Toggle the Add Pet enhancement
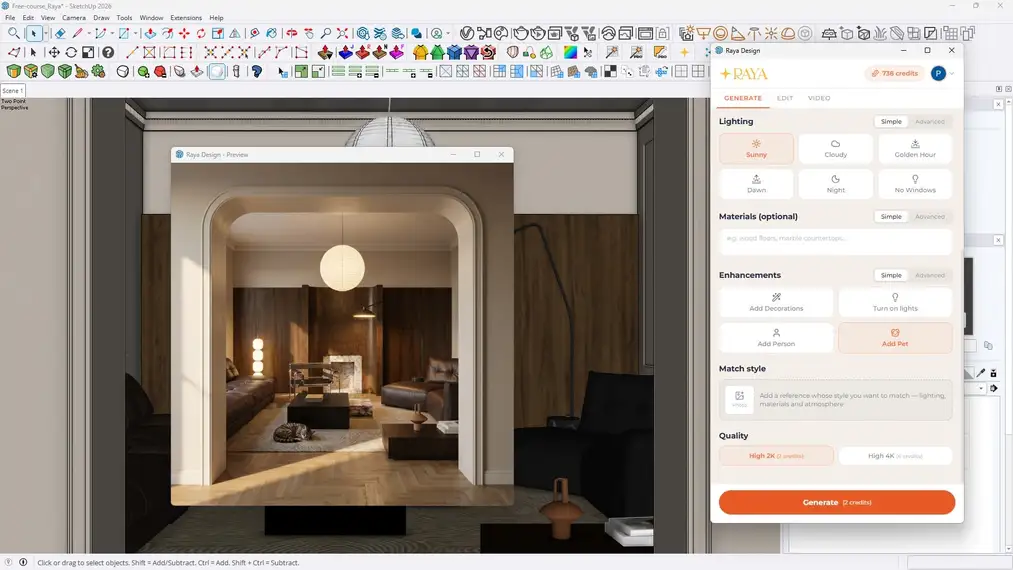 point(895,337)
